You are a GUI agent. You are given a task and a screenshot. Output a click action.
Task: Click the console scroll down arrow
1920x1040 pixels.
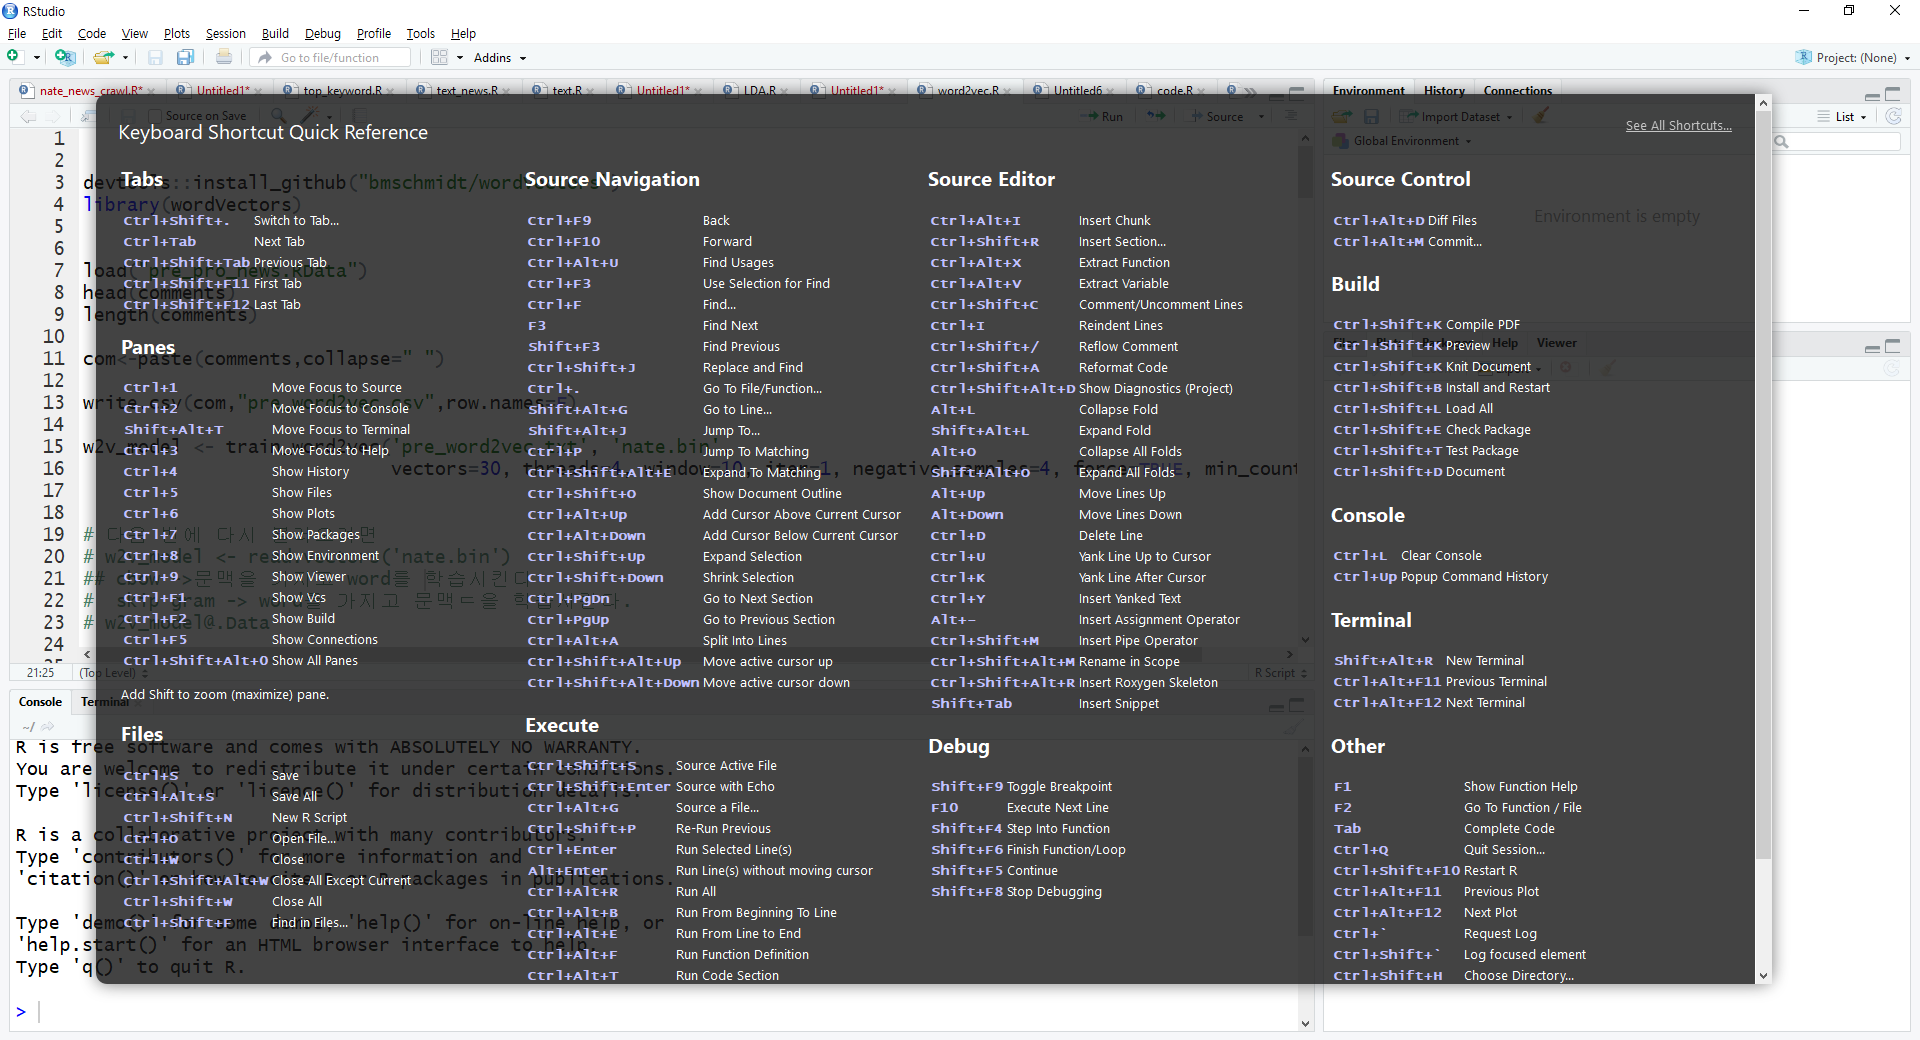1305,1023
